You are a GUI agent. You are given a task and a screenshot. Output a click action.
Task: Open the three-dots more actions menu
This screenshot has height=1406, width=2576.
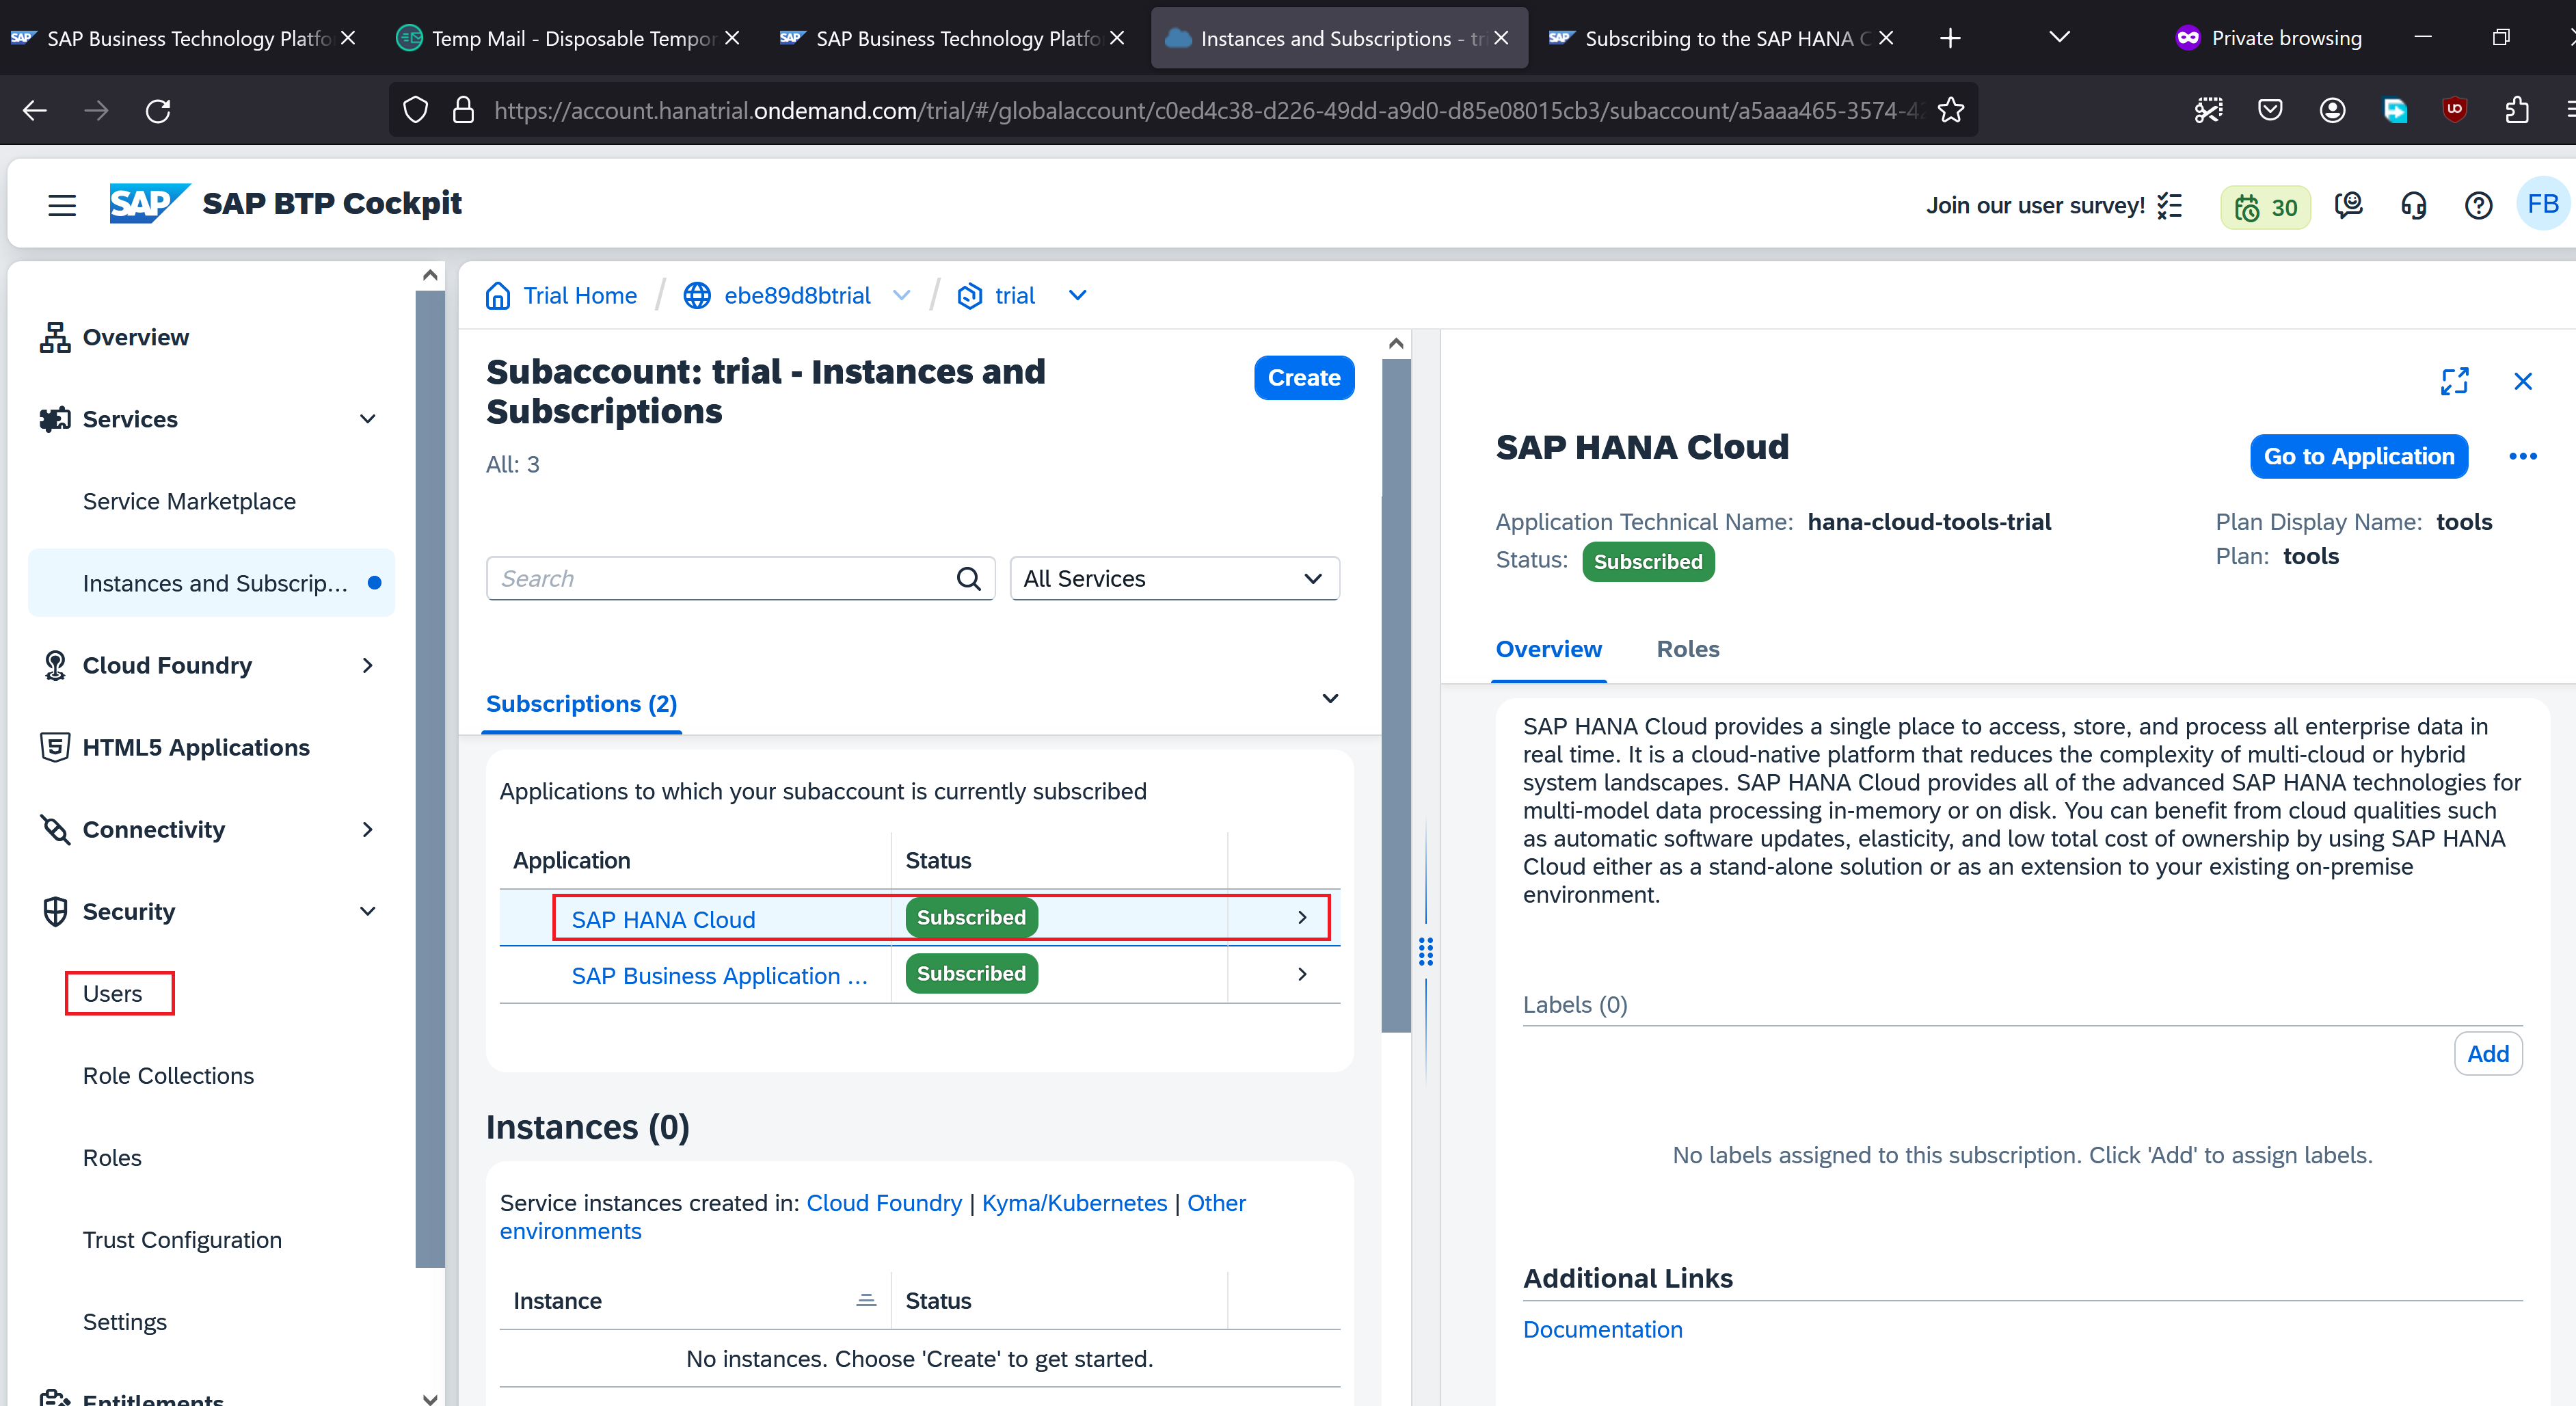2522,456
